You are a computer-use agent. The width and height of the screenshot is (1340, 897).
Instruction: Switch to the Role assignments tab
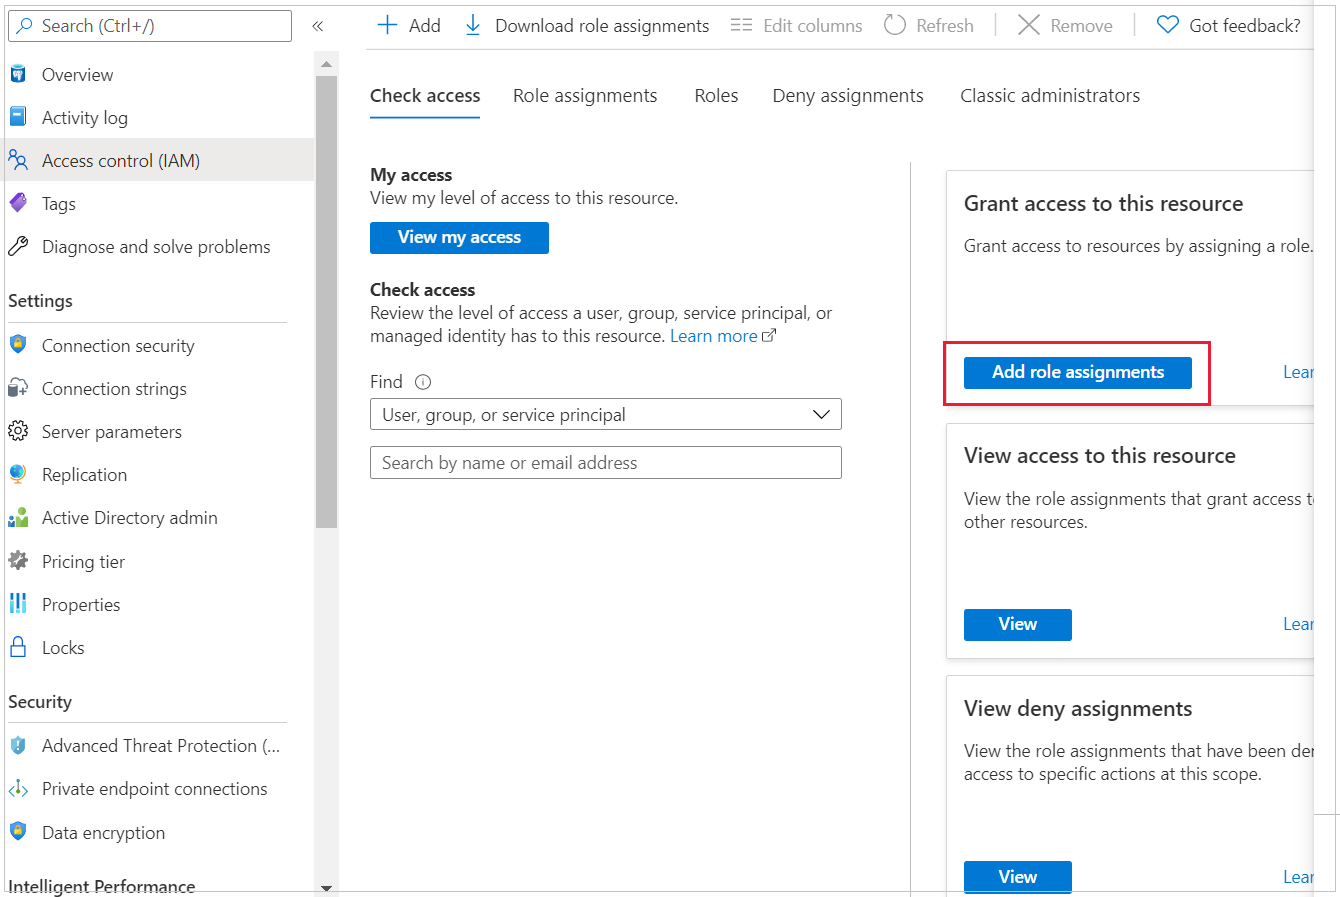point(585,96)
